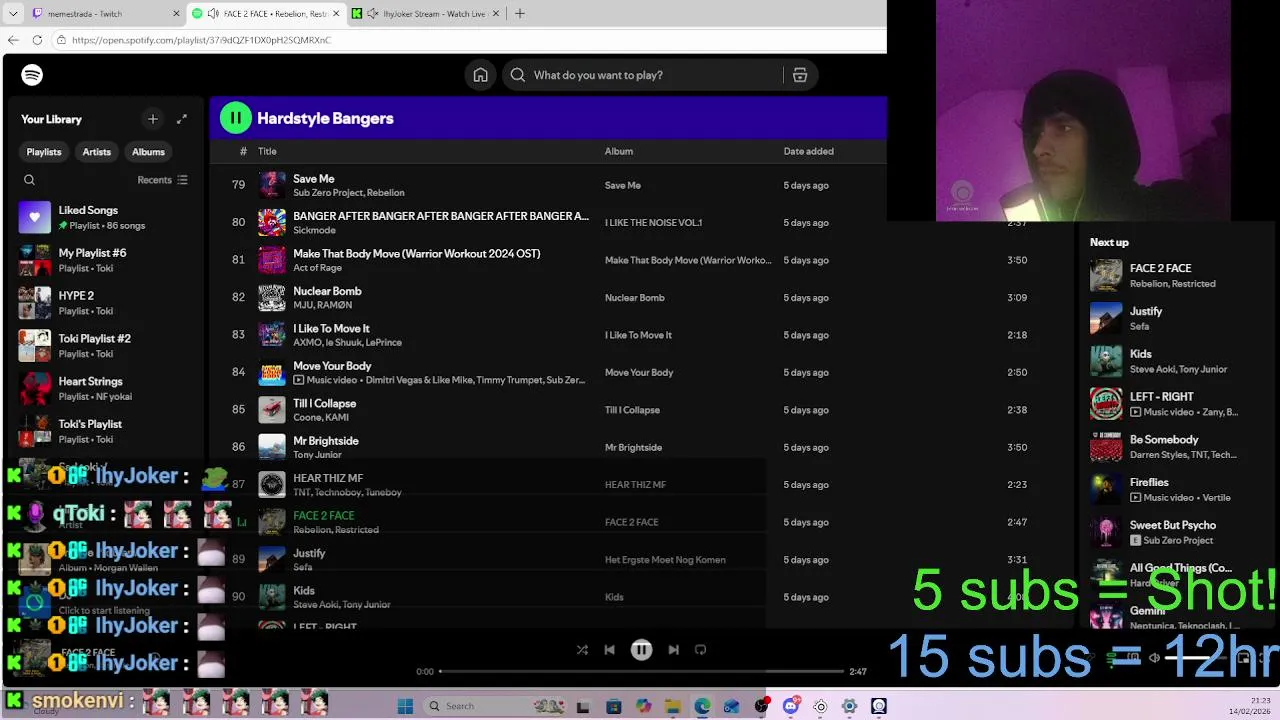Screen dimensions: 1280x720
Task: Open Toki Playlist #2
Action: click(x=105, y=346)
